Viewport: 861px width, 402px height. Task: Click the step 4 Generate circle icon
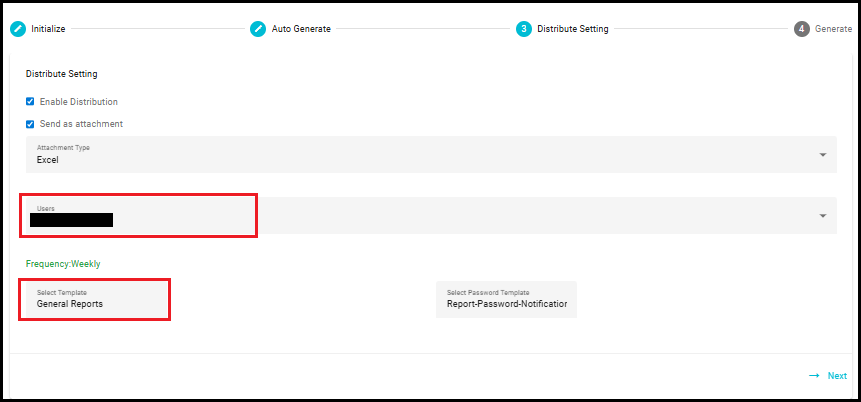point(802,29)
